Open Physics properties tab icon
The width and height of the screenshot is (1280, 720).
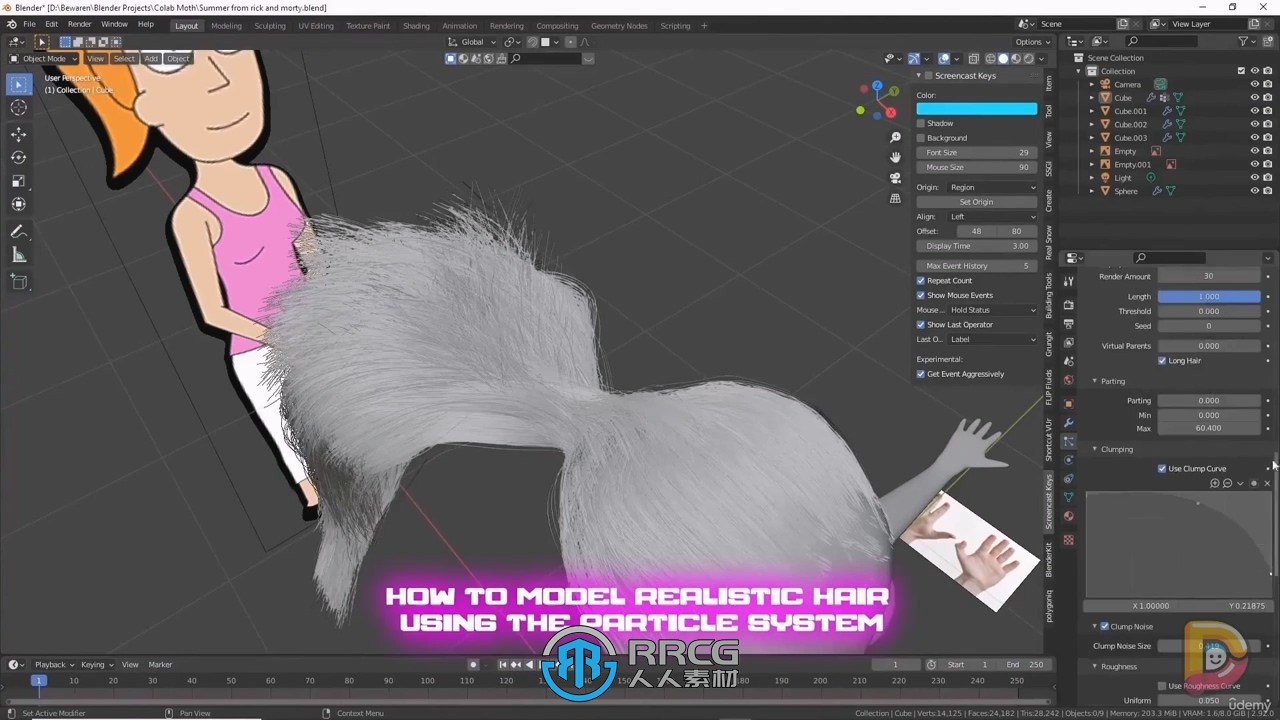coord(1069,460)
